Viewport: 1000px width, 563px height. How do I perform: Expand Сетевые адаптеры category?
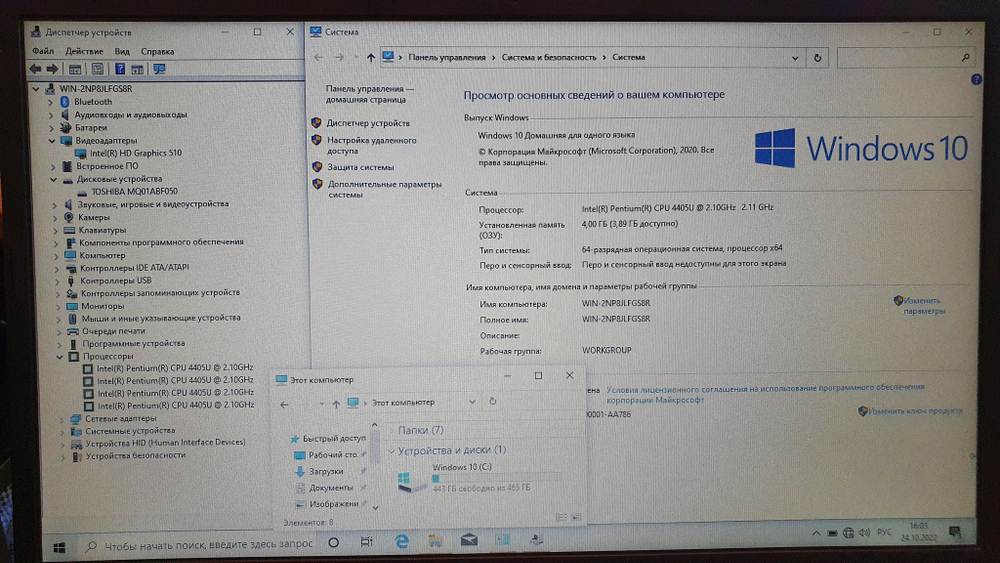point(62,419)
